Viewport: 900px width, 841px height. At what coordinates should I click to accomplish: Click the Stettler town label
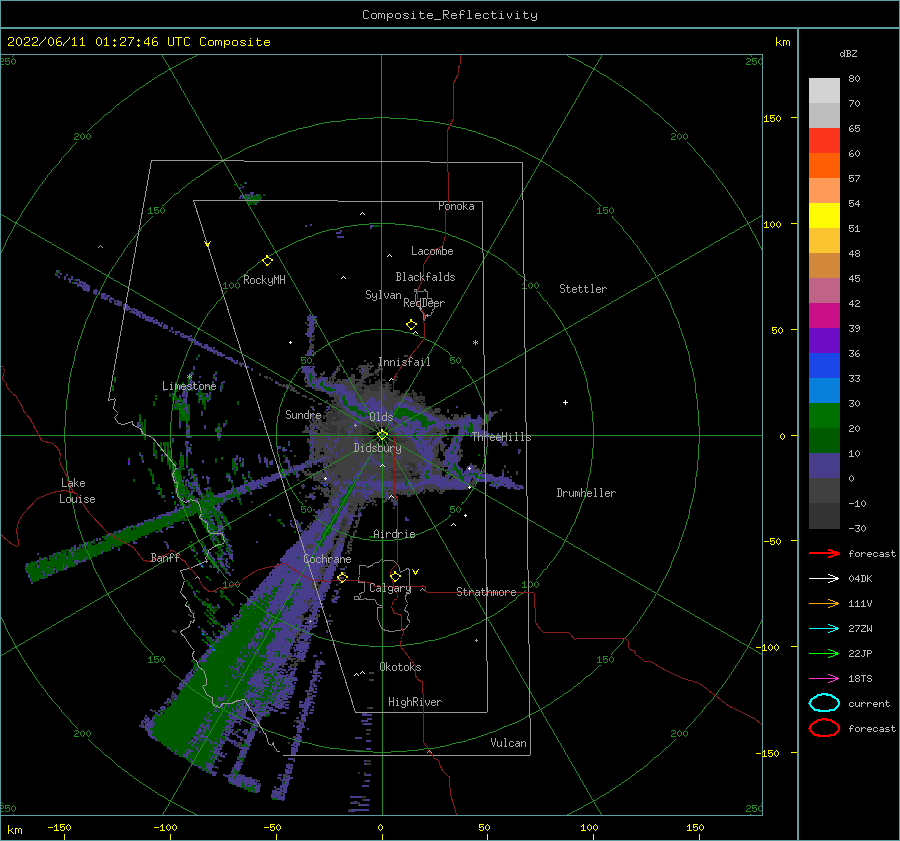click(x=583, y=289)
